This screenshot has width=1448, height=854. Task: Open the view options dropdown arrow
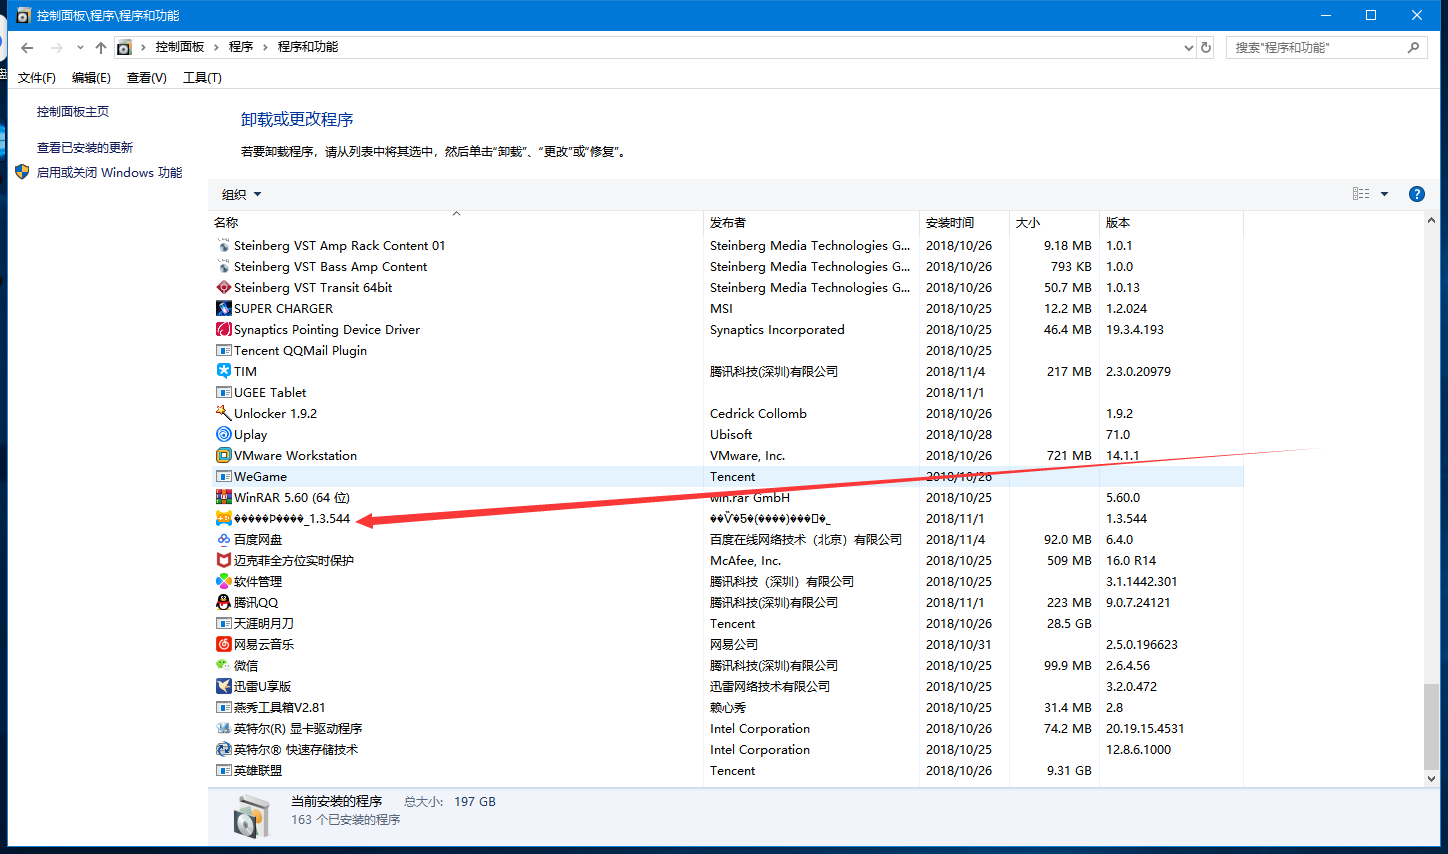coord(1384,194)
